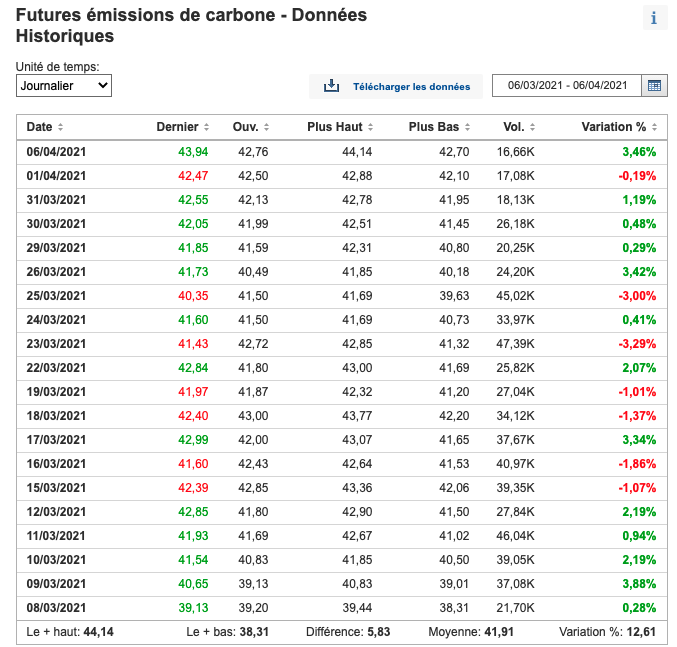Click the Dernier column header
Screen dimensions: 677x647
[x=177, y=127]
